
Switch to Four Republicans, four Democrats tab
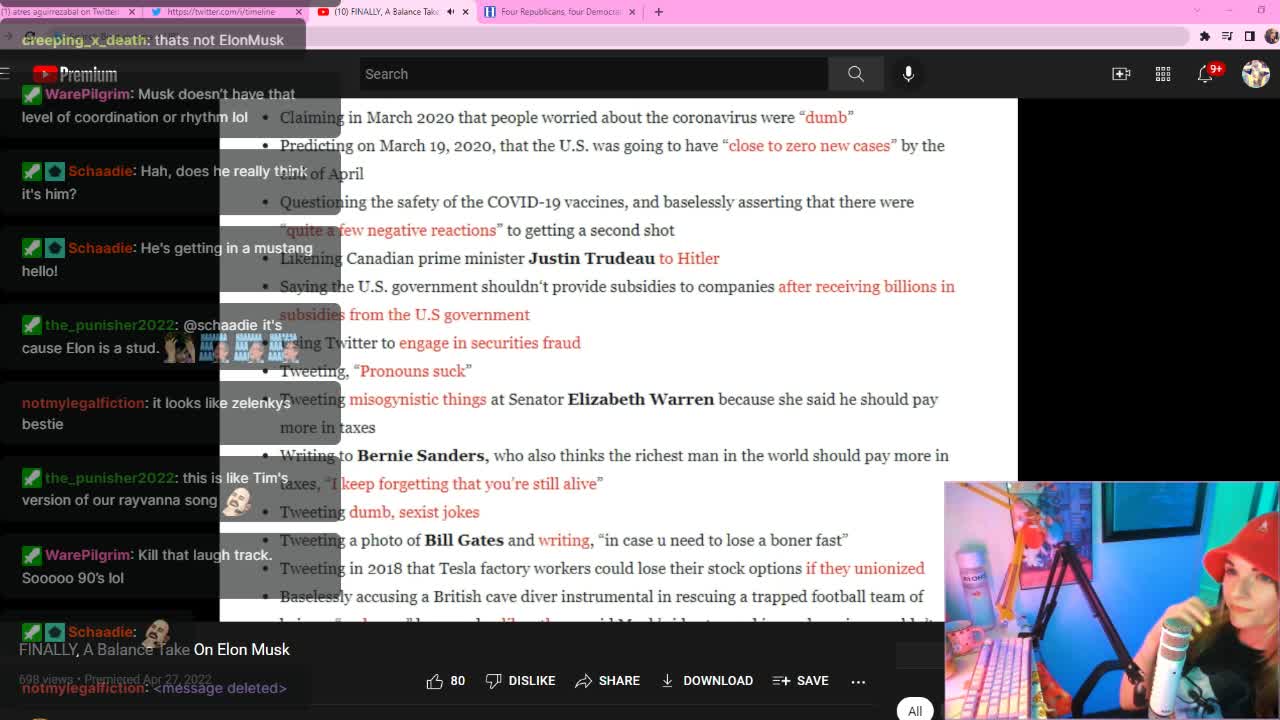coord(560,12)
